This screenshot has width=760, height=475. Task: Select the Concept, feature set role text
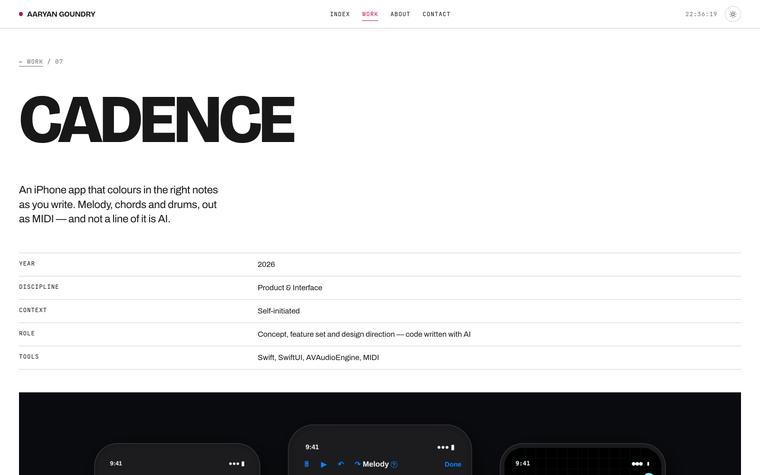tap(364, 334)
